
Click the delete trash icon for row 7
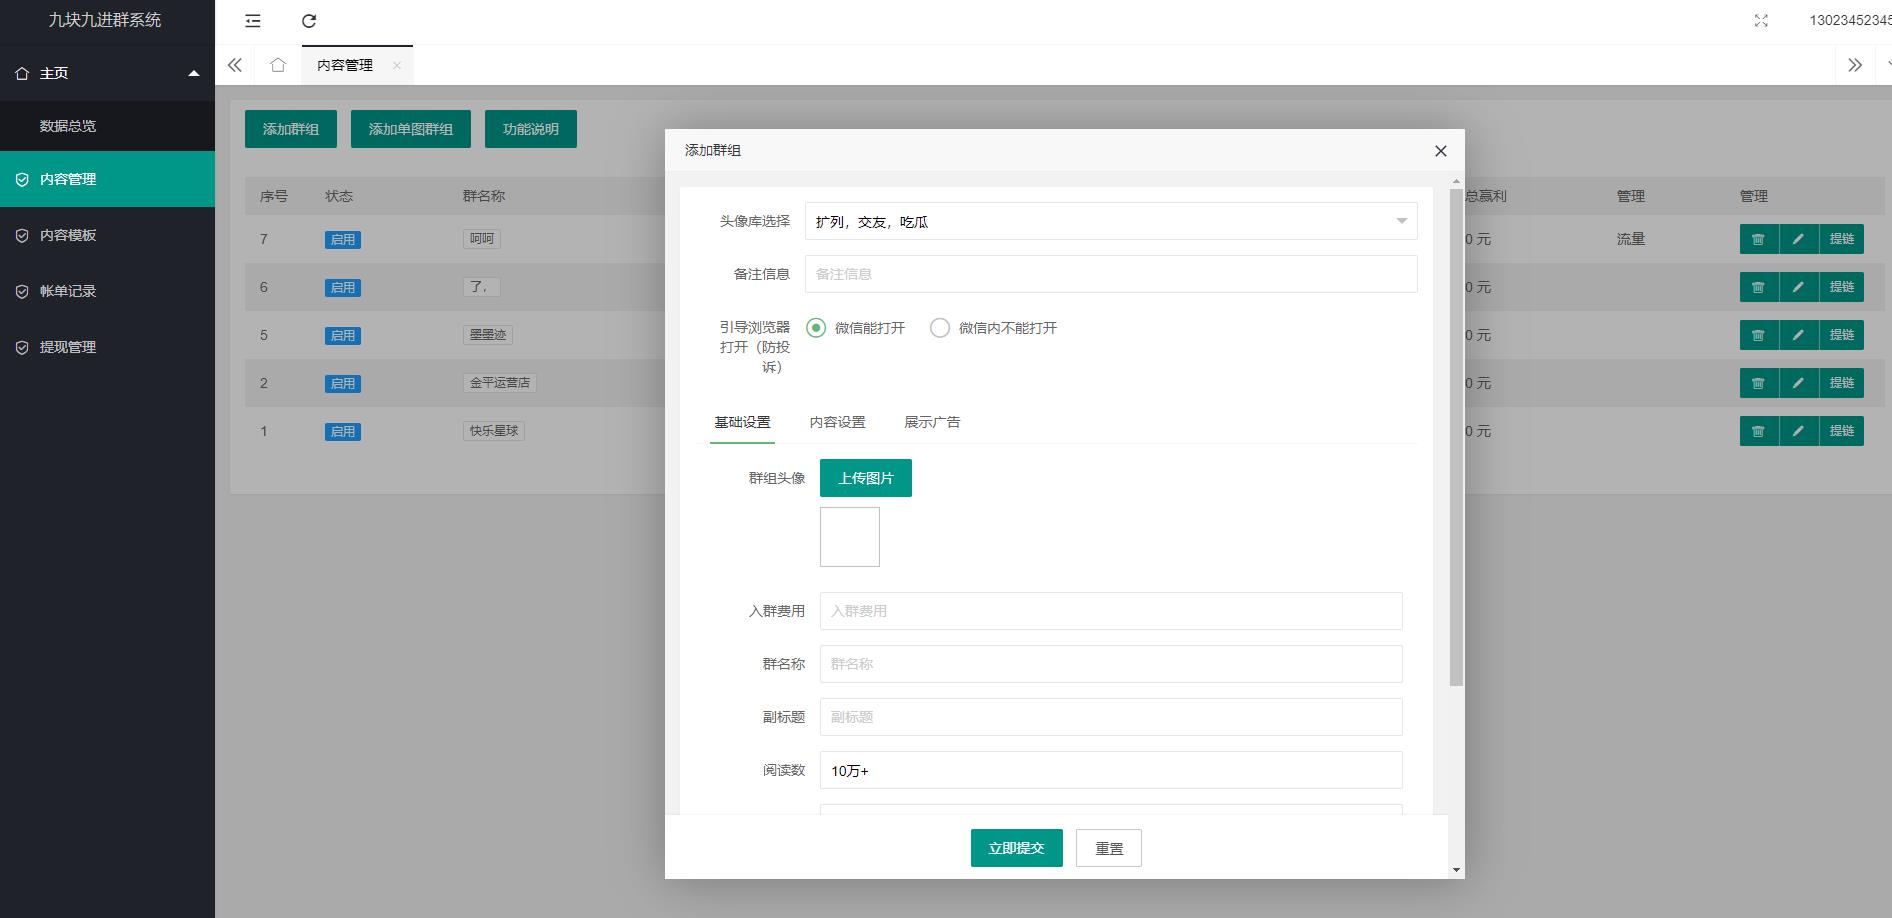coord(1758,239)
